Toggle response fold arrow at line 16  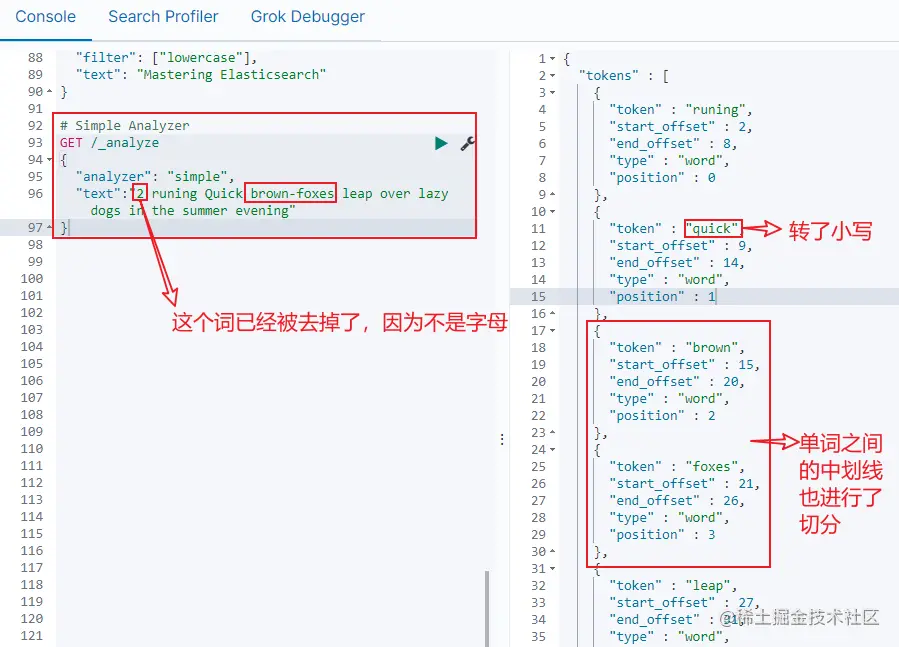click(x=552, y=314)
